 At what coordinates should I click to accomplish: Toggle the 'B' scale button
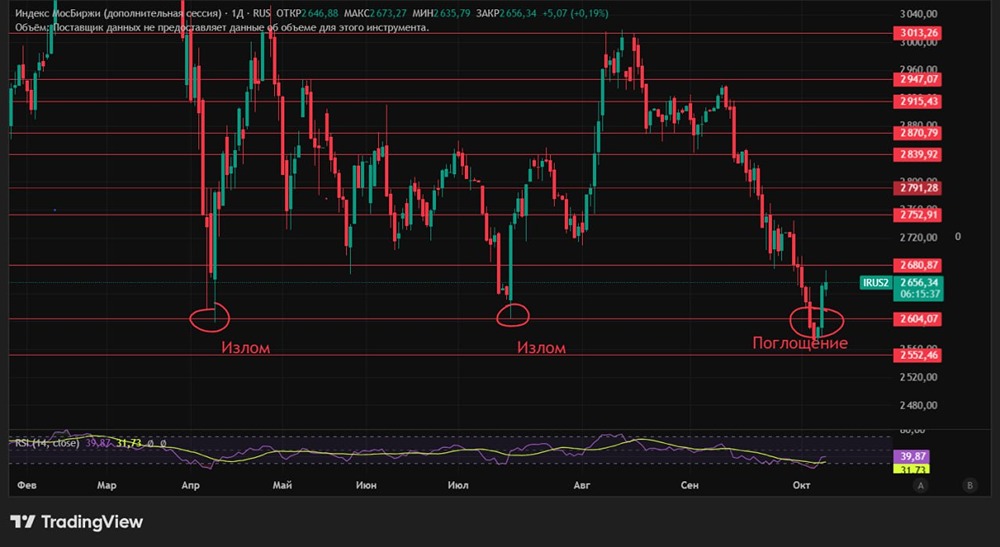(970, 485)
